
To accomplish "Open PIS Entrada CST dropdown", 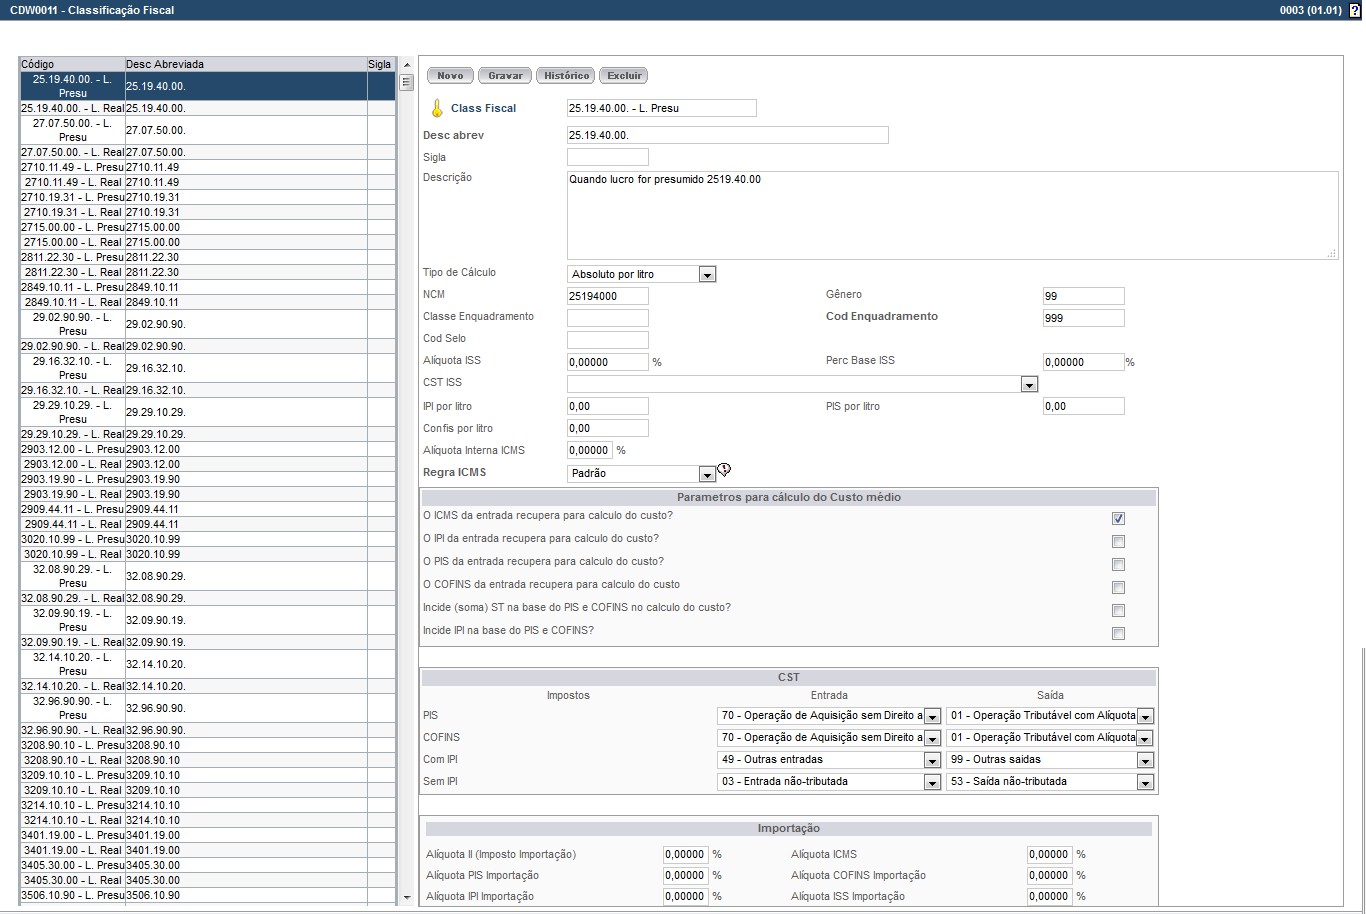I will click(x=932, y=716).
